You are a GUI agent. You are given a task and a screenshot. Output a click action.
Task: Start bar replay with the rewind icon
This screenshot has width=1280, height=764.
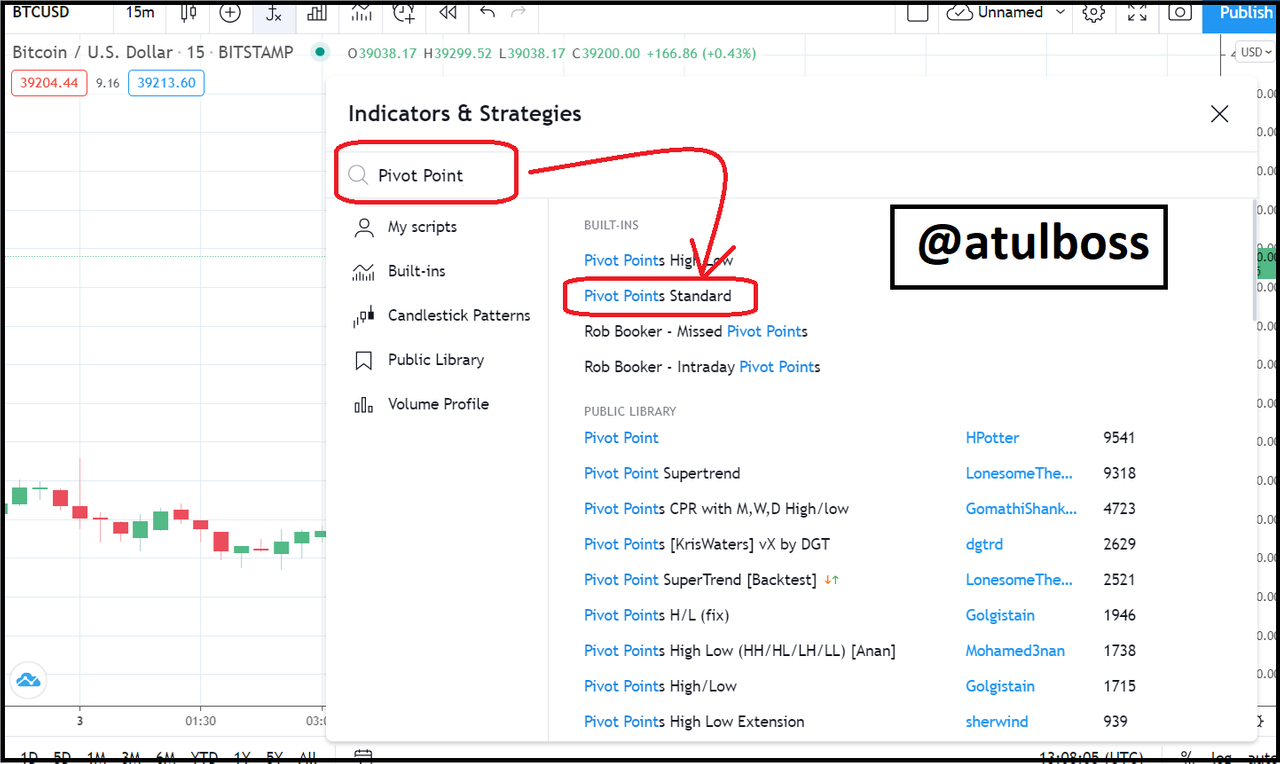[x=448, y=12]
